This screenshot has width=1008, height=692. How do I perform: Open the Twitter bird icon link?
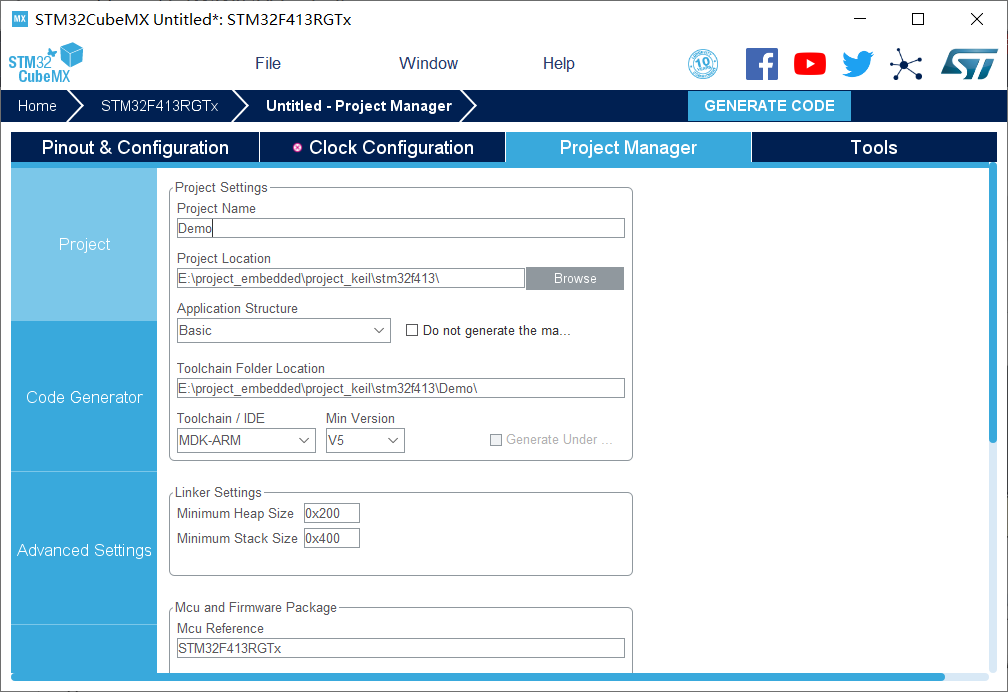(x=858, y=64)
